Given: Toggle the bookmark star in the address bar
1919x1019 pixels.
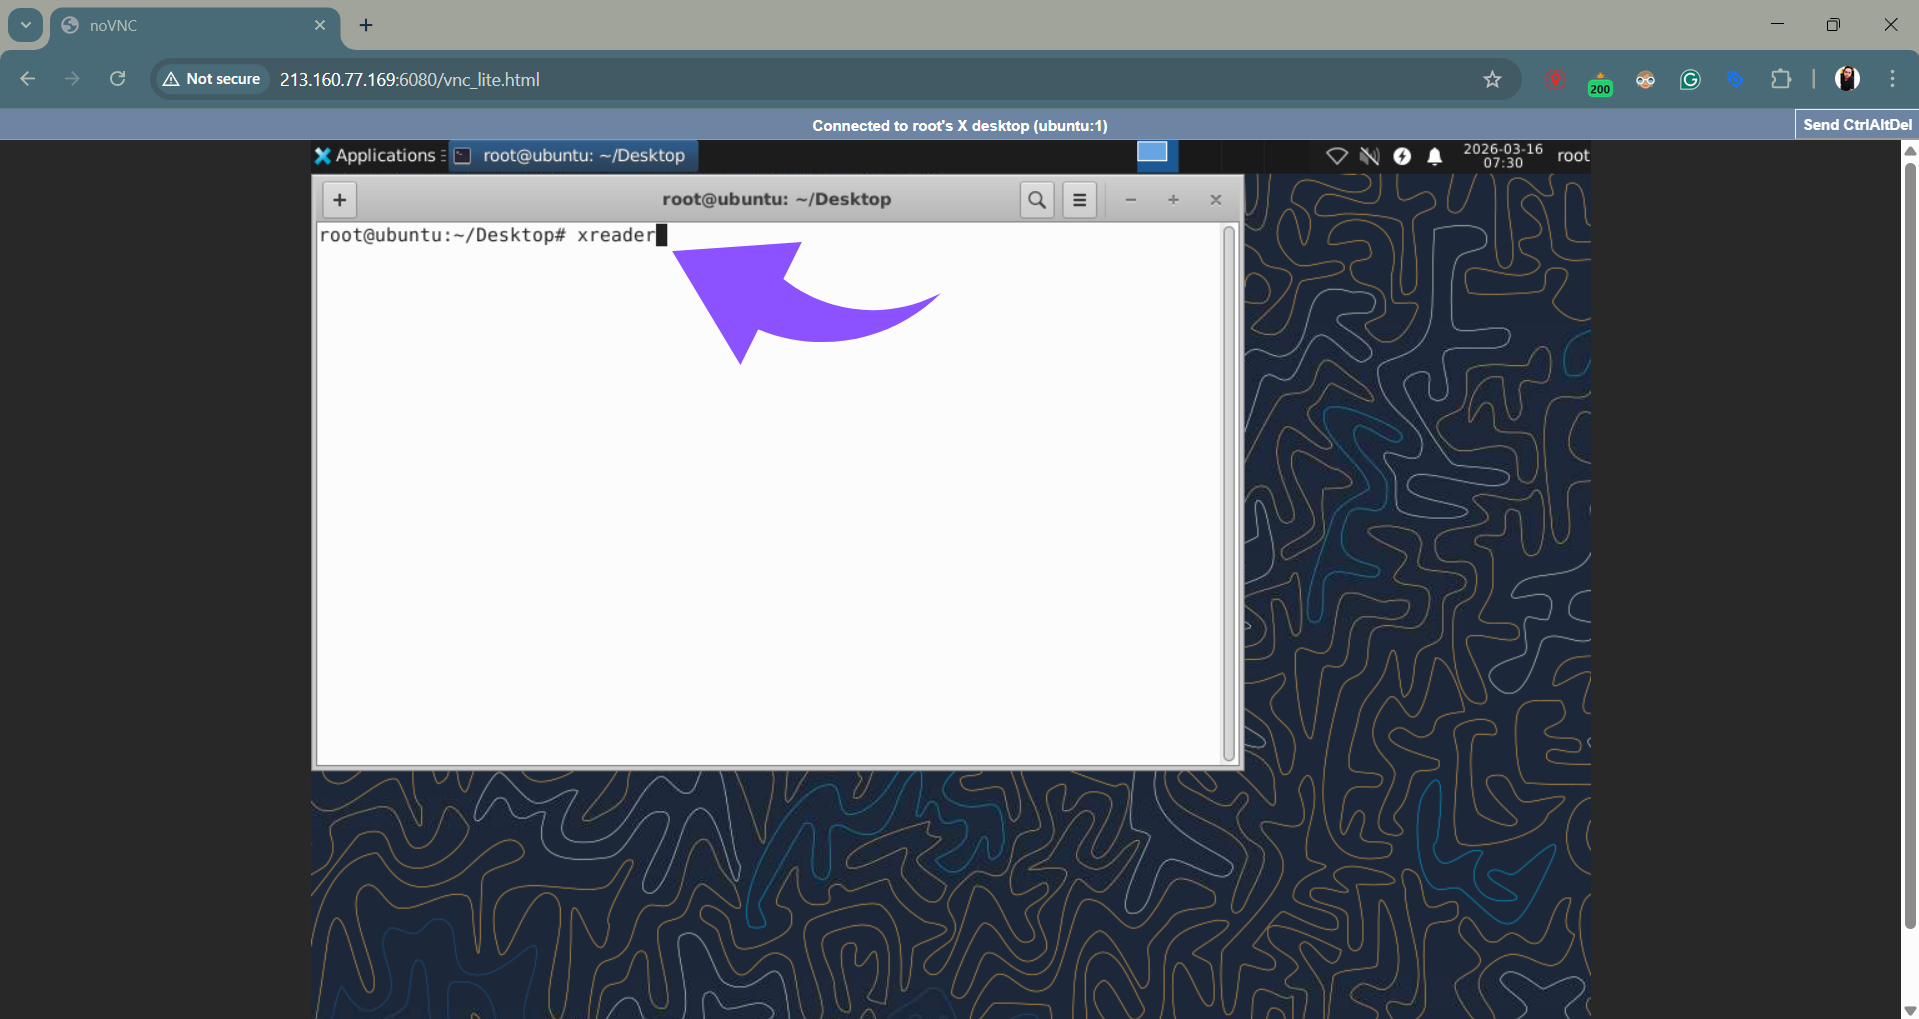Looking at the screenshot, I should pyautogui.click(x=1492, y=79).
